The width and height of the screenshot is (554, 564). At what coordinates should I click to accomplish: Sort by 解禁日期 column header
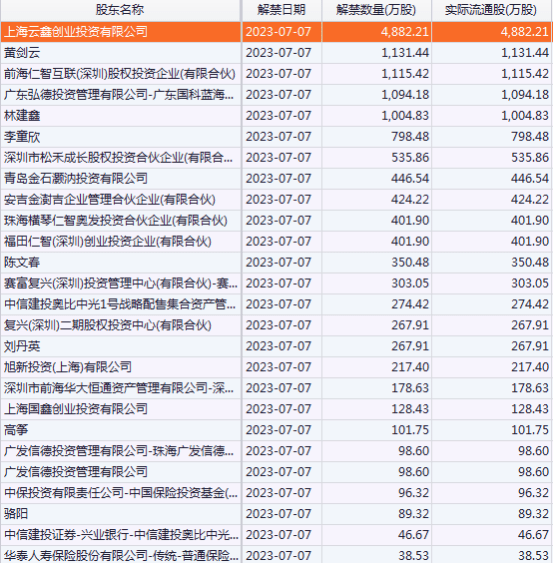282,10
